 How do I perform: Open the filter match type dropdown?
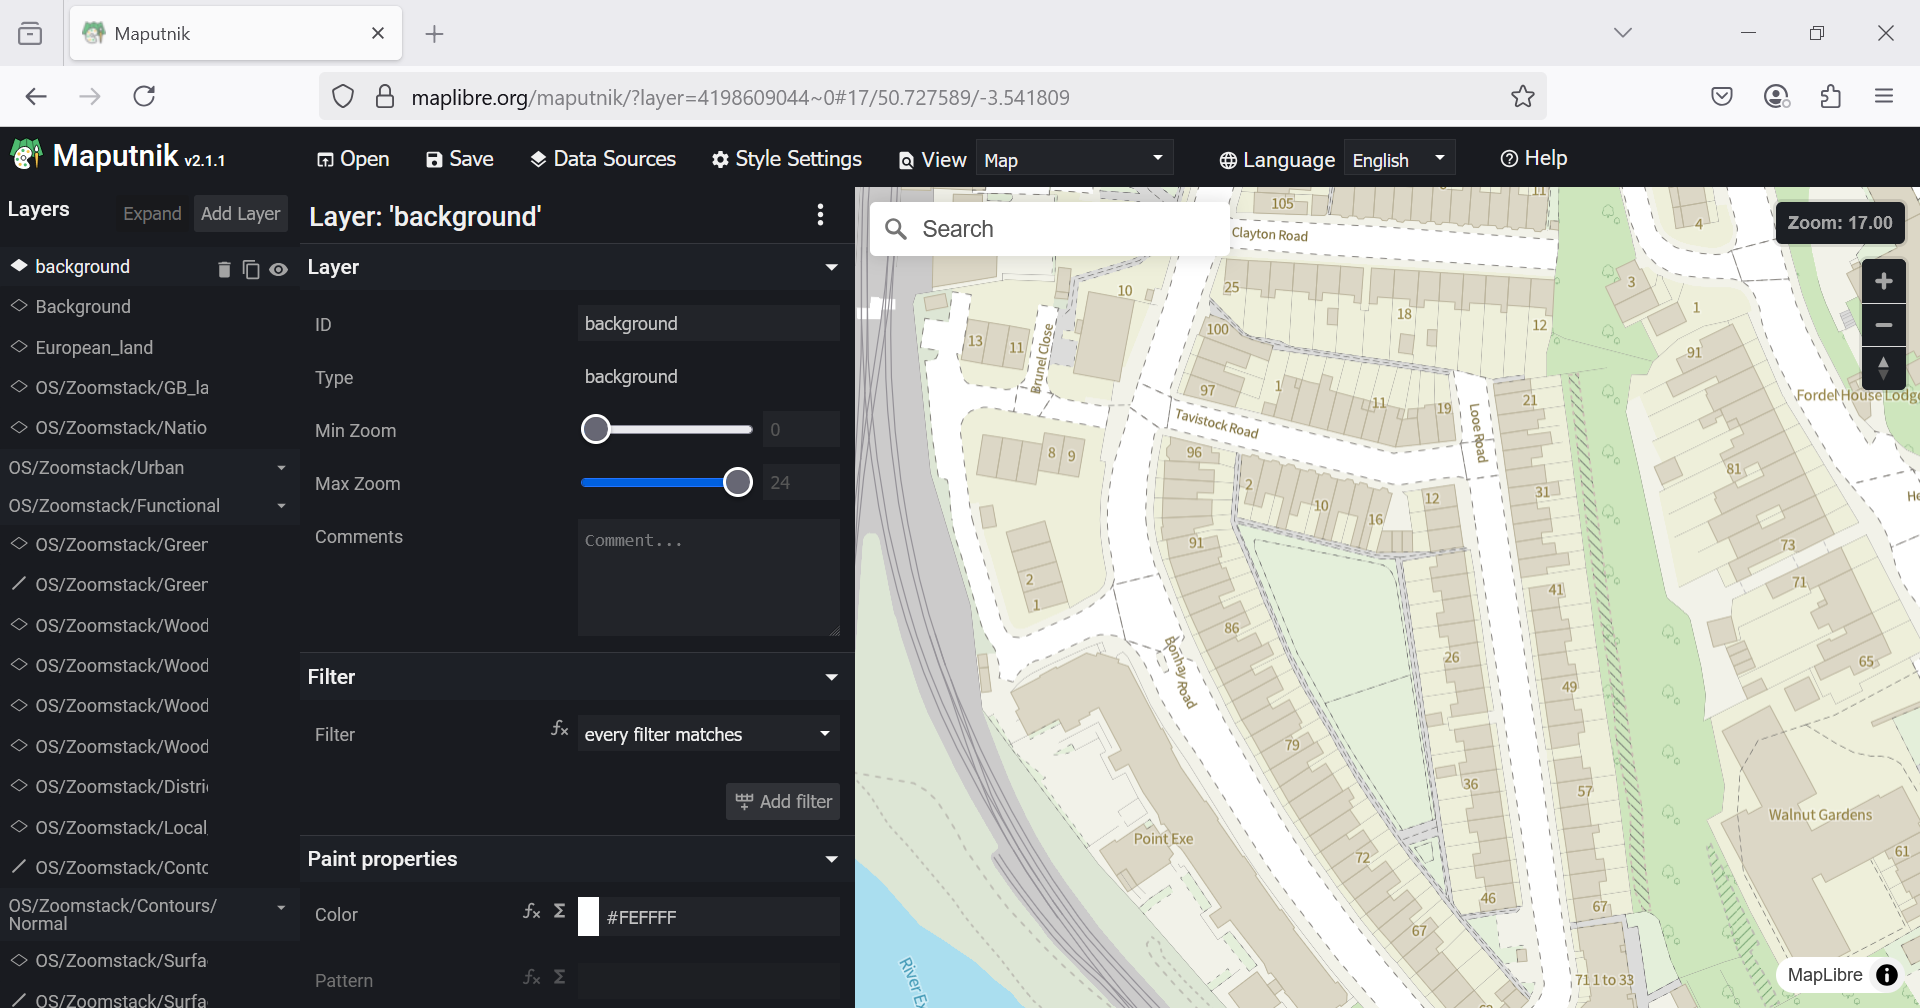click(708, 734)
